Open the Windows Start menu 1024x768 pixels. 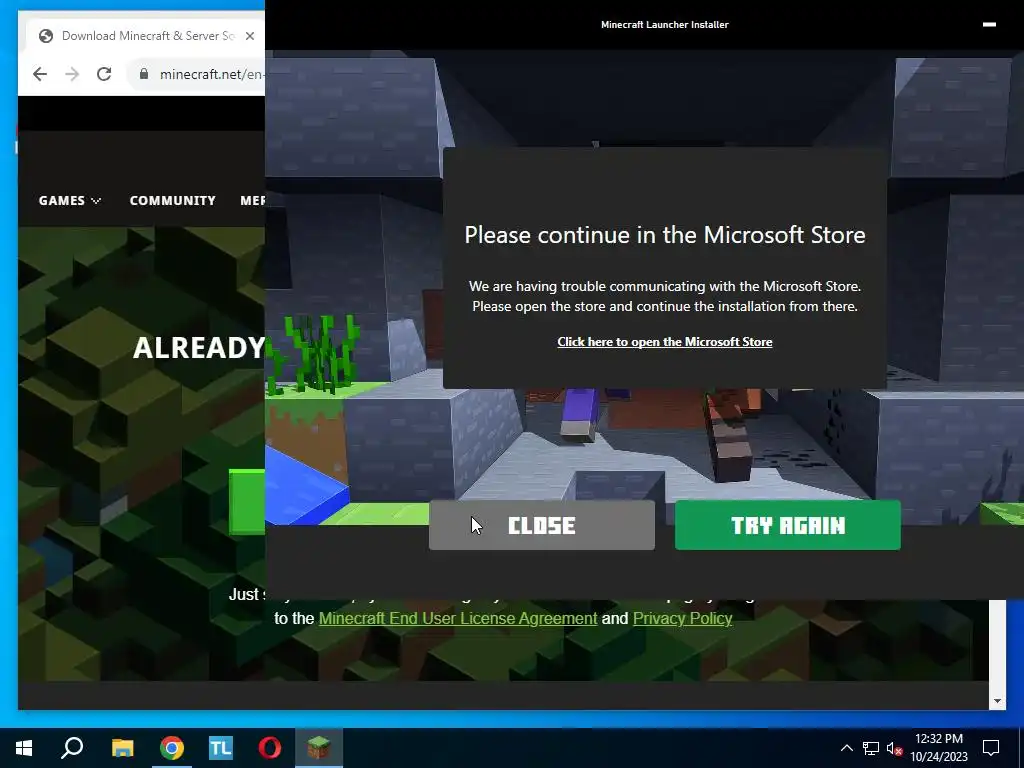pos(24,748)
